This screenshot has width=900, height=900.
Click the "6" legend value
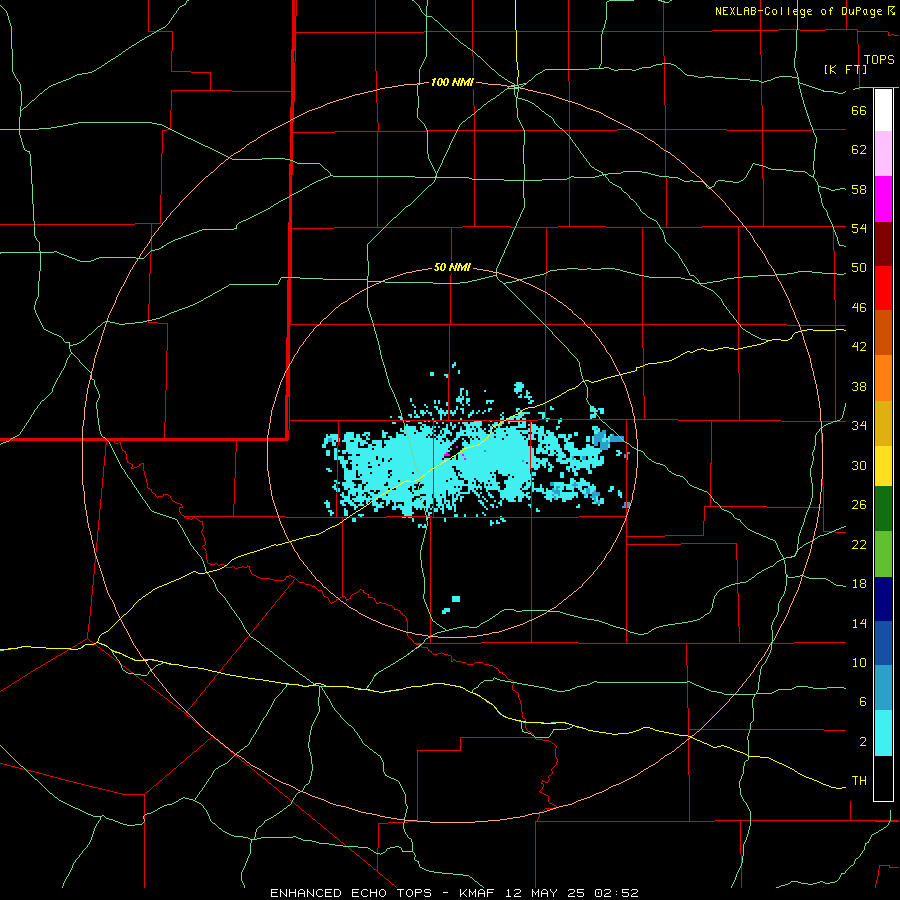pos(863,702)
